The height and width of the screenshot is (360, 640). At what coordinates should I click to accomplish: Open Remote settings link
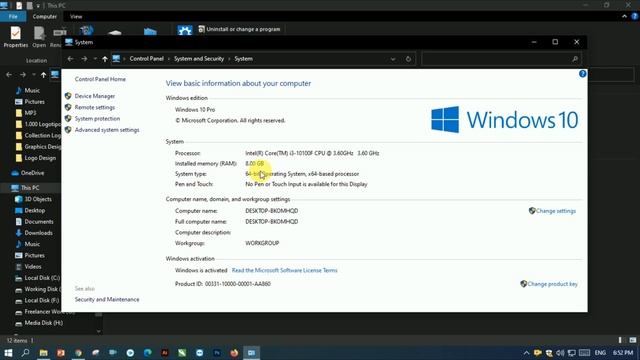95,107
